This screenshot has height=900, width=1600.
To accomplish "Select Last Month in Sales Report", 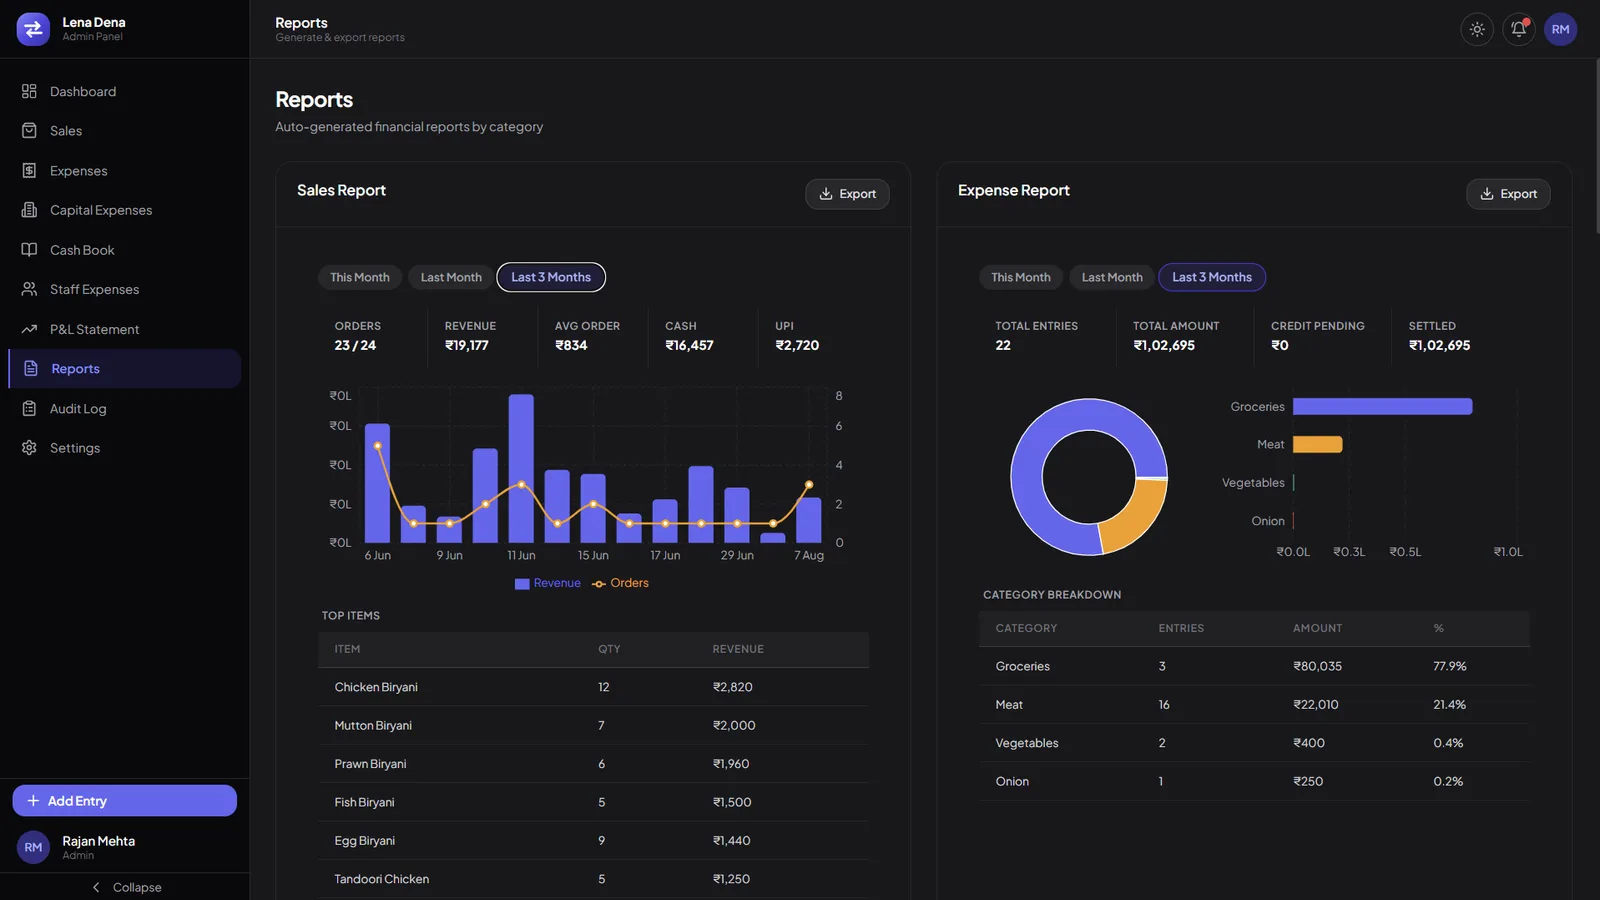I will [x=451, y=277].
